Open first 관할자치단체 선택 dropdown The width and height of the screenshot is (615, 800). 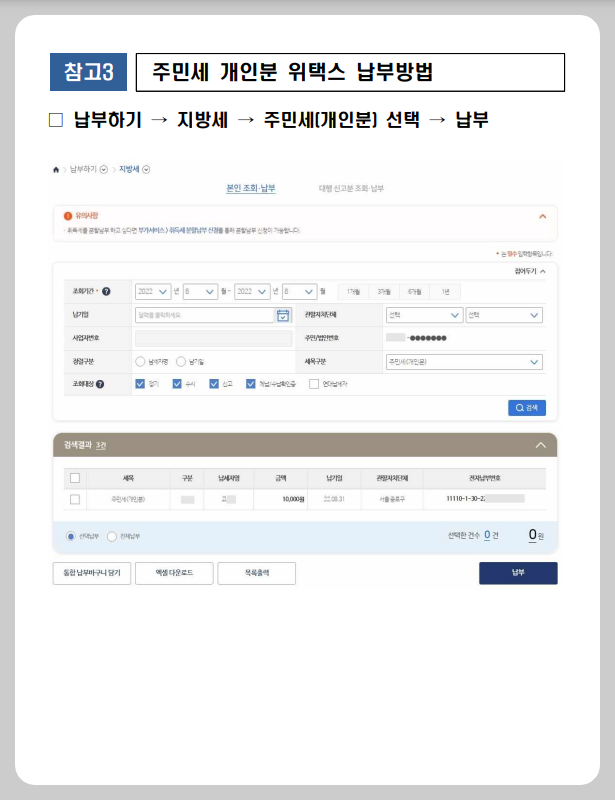(x=424, y=315)
